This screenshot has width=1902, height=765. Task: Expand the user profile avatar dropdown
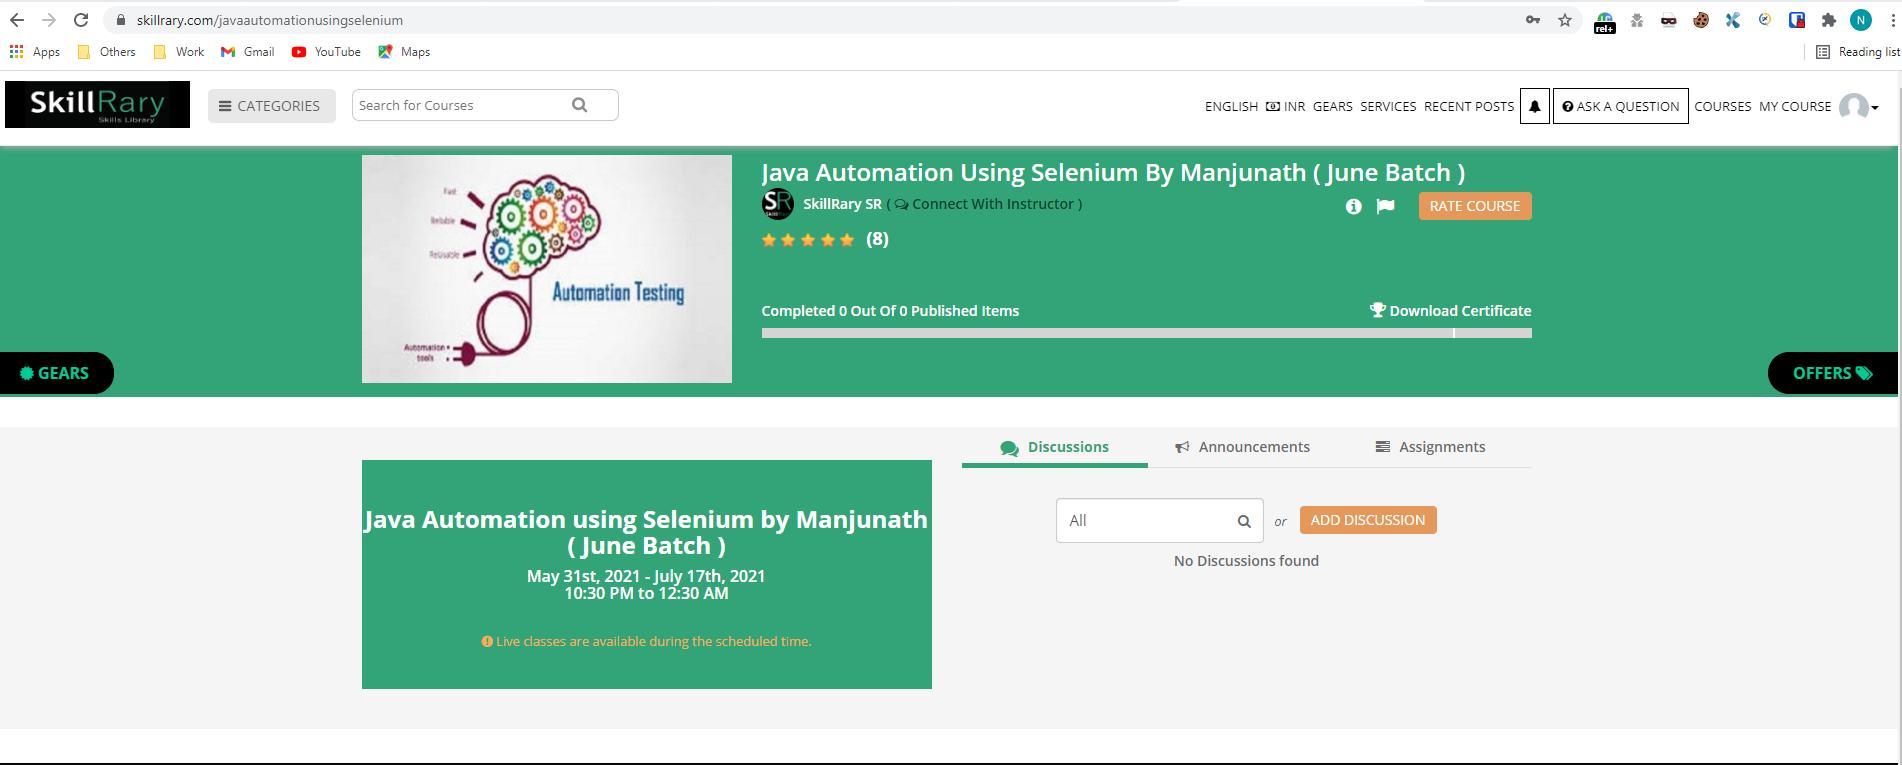click(1859, 106)
